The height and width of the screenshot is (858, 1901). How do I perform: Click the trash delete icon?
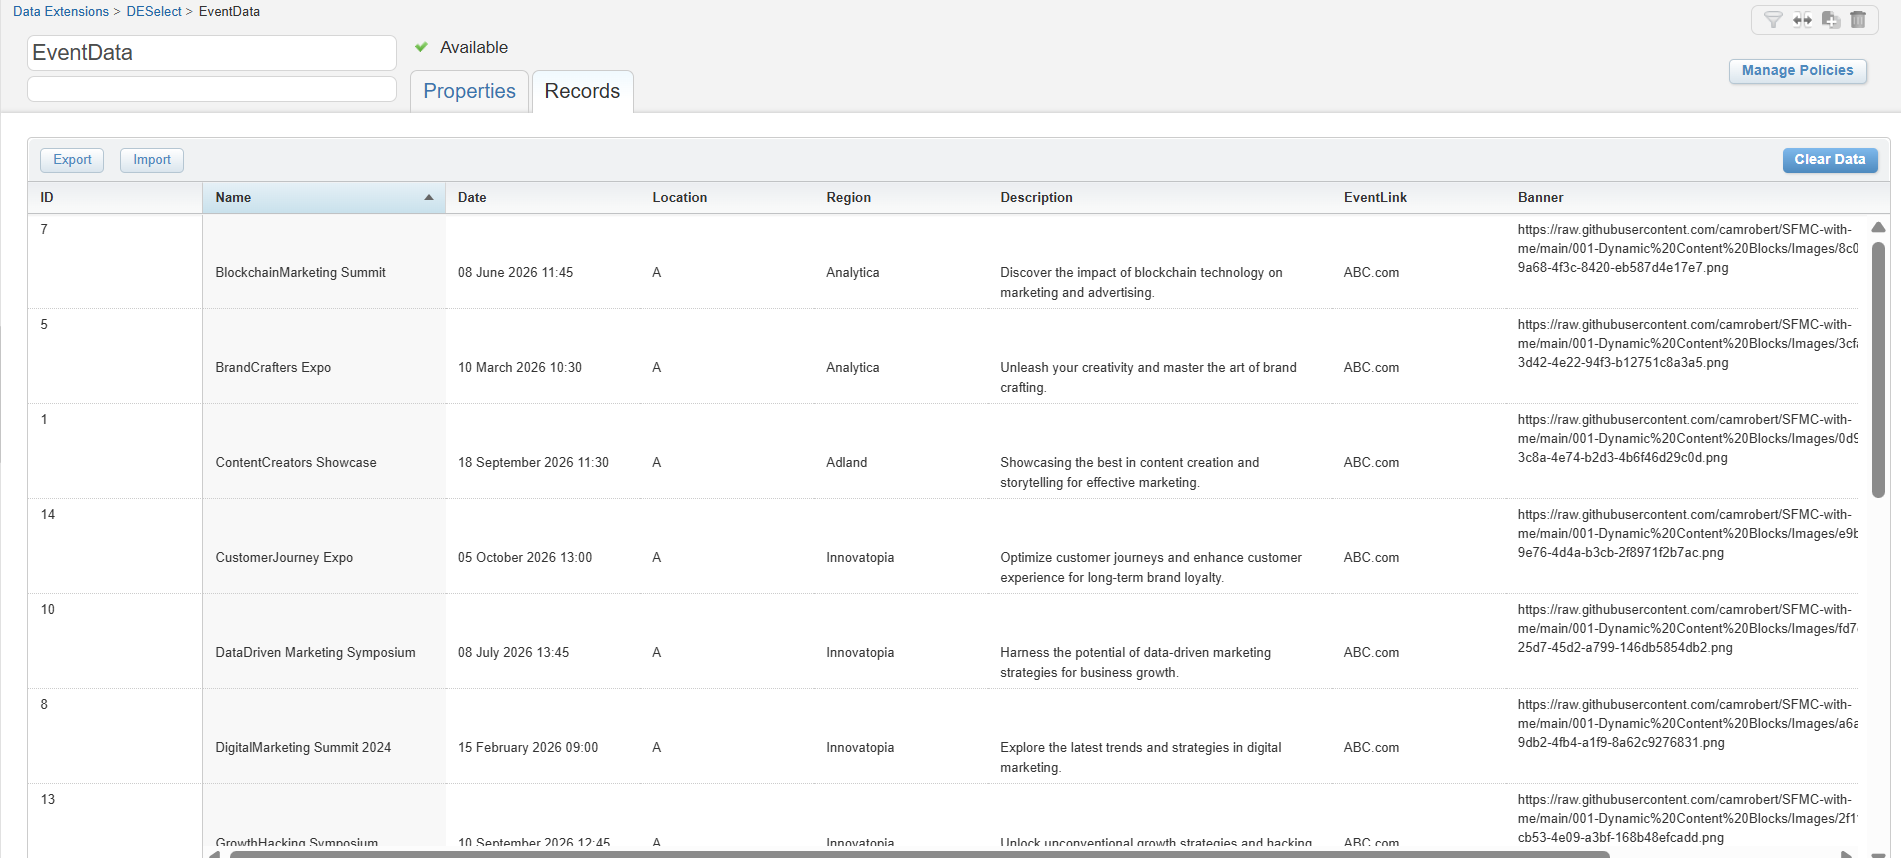pyautogui.click(x=1858, y=20)
